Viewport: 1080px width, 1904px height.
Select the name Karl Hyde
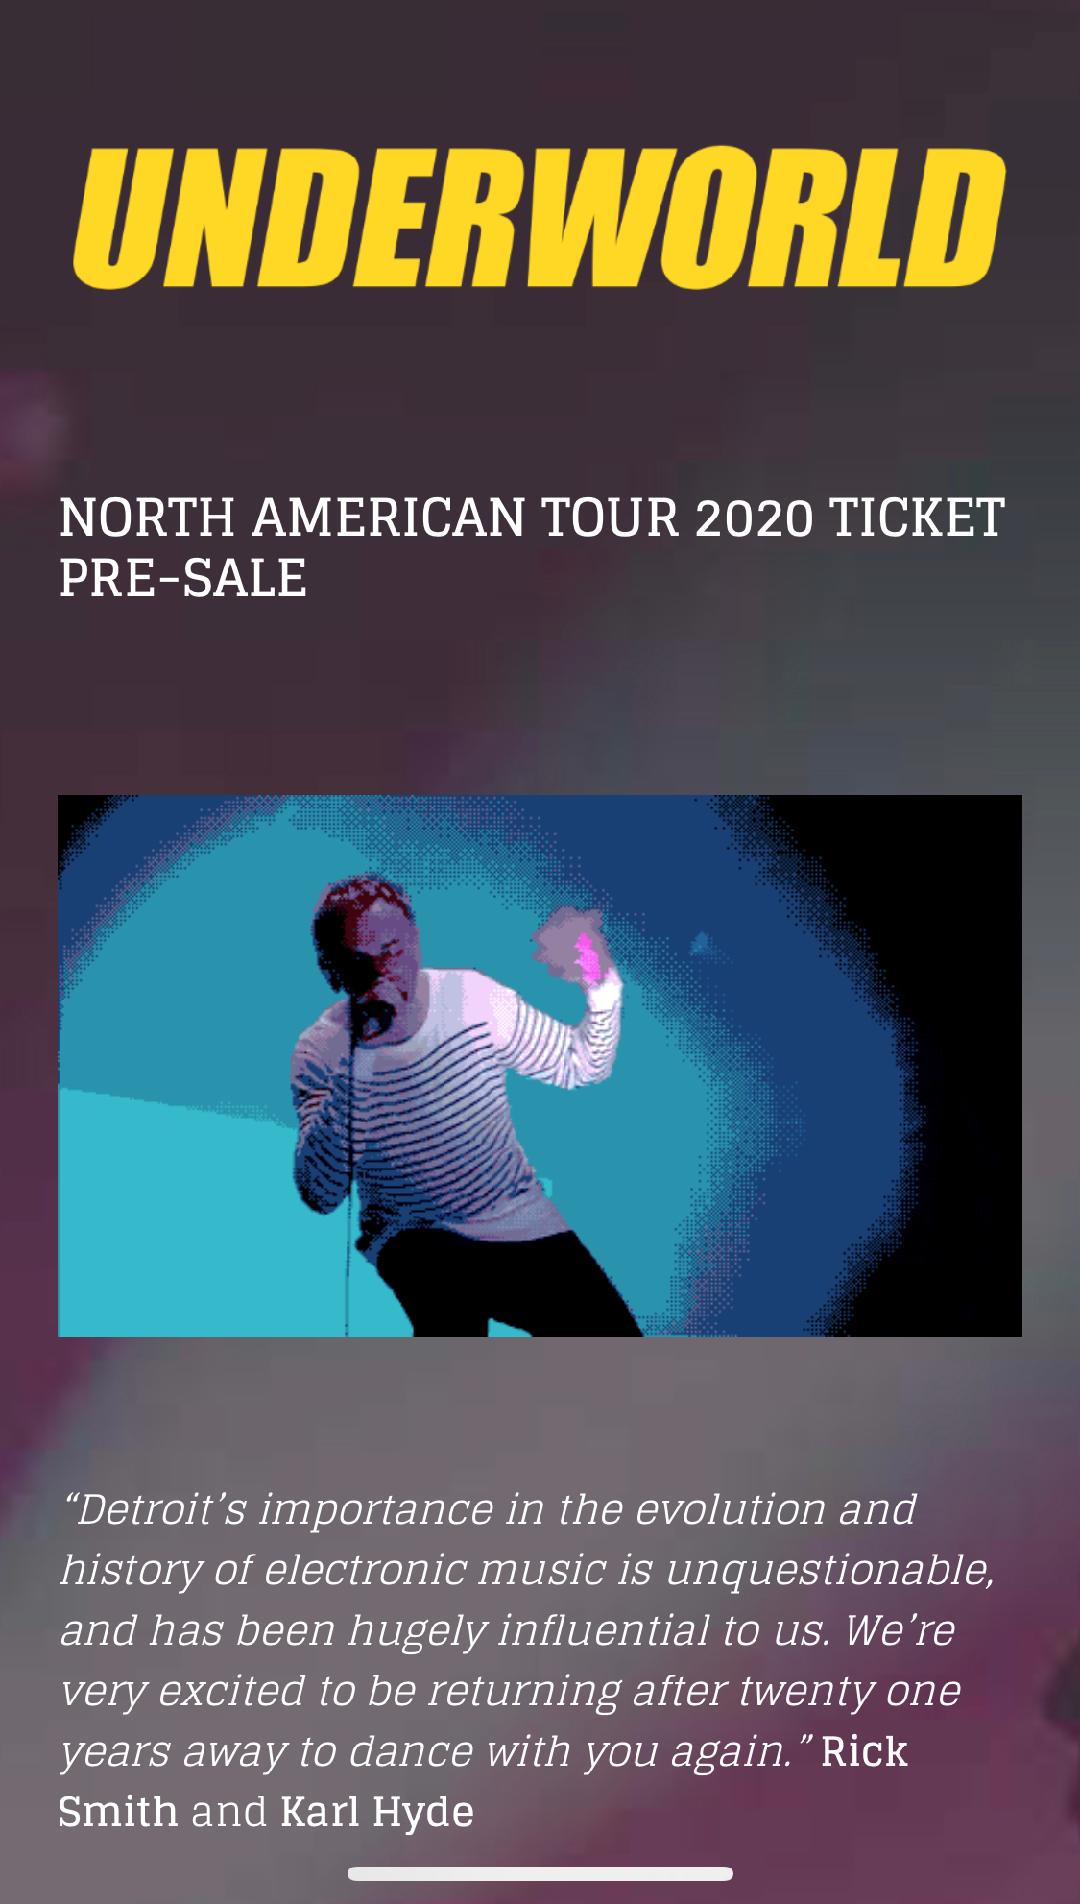tap(377, 1813)
